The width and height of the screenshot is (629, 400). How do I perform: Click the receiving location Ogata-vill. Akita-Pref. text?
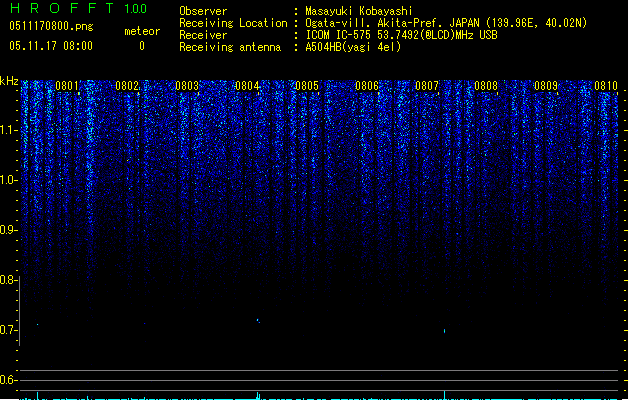446,23
